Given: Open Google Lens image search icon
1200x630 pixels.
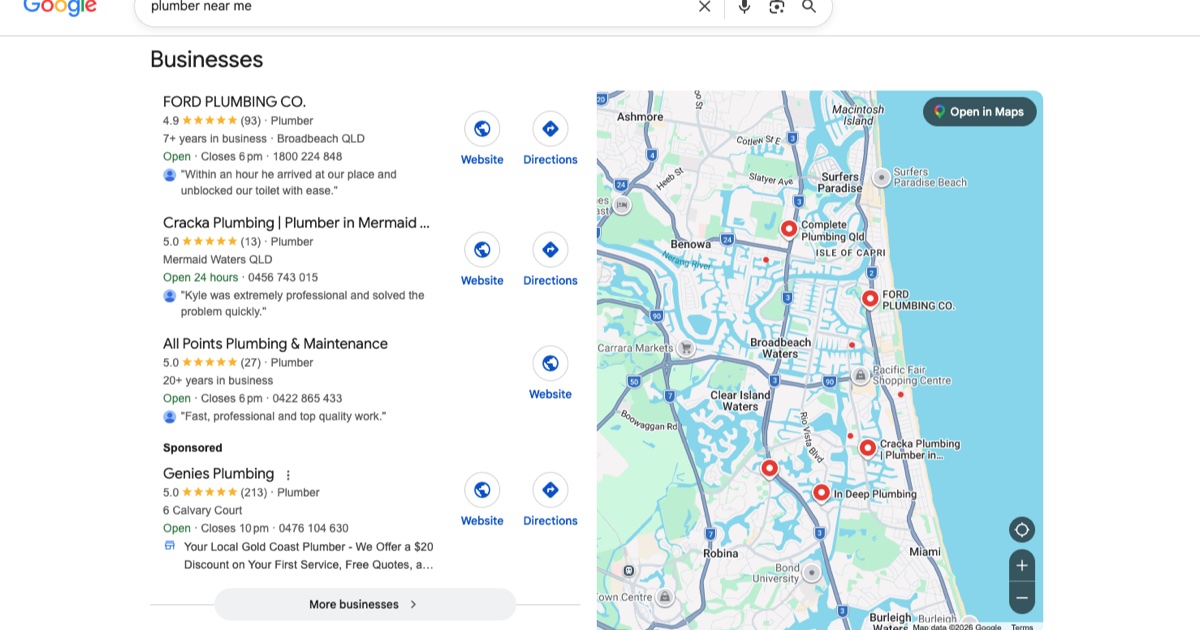Looking at the screenshot, I should (777, 7).
